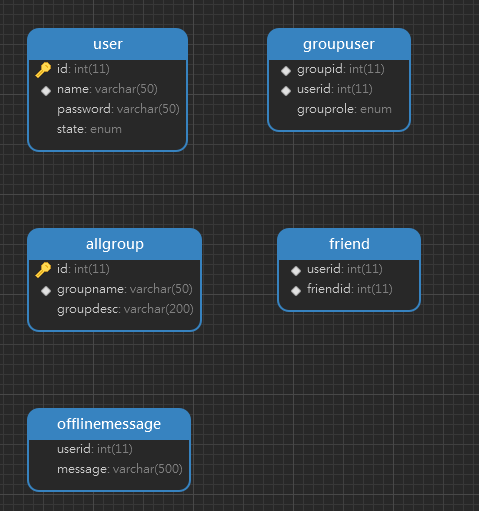Click the primary key icon in allgroup table
Image resolution: width=479 pixels, height=511 pixels.
[43, 270]
